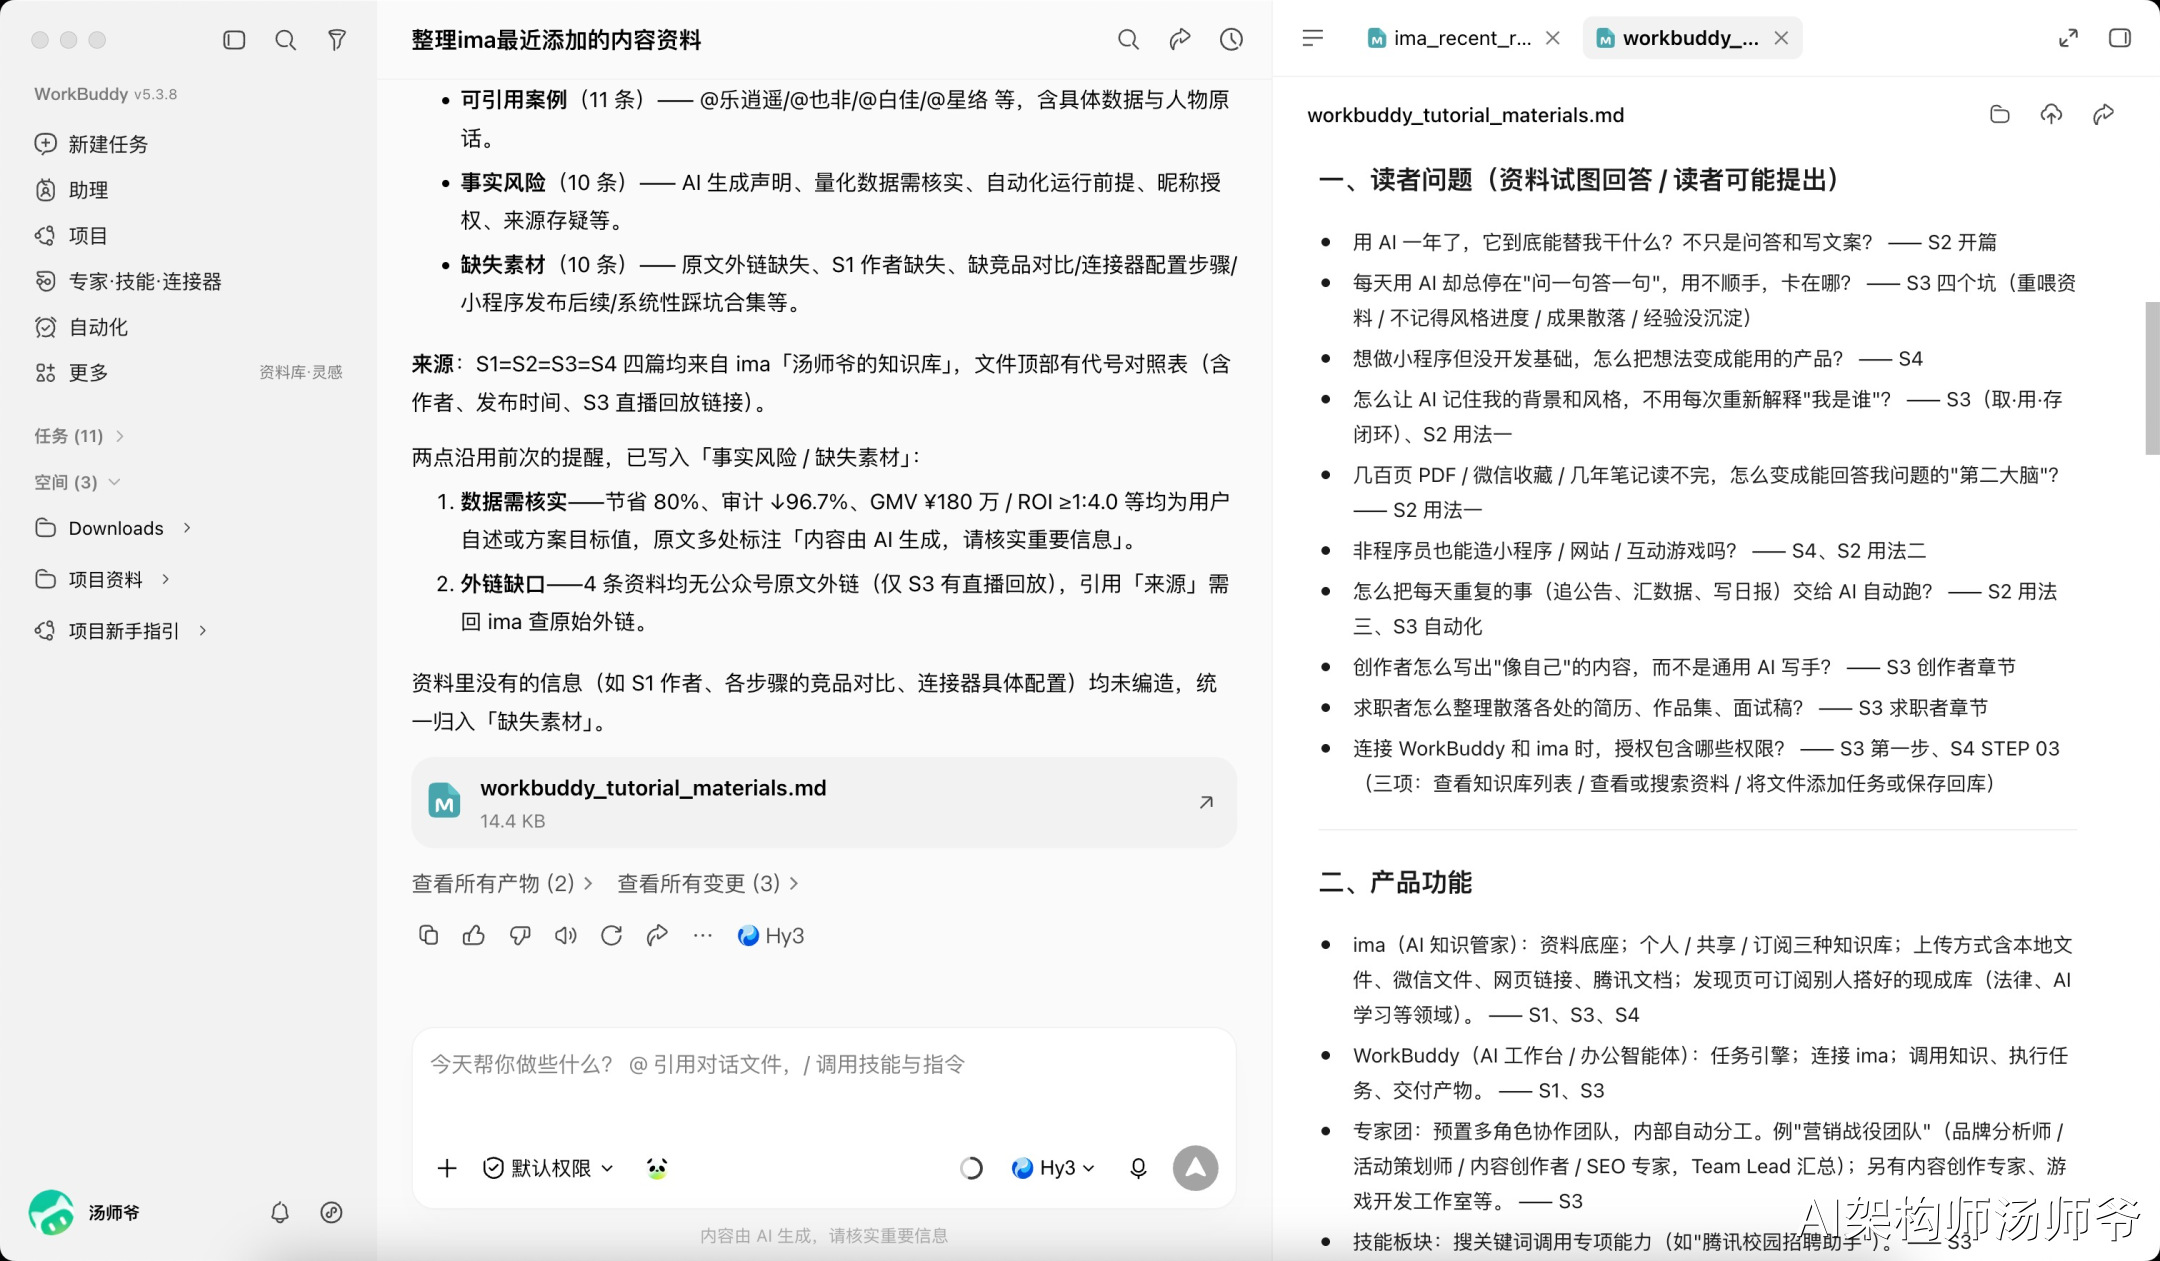Share the conversation from header
This screenshot has height=1261, width=2160.
[x=1180, y=39]
